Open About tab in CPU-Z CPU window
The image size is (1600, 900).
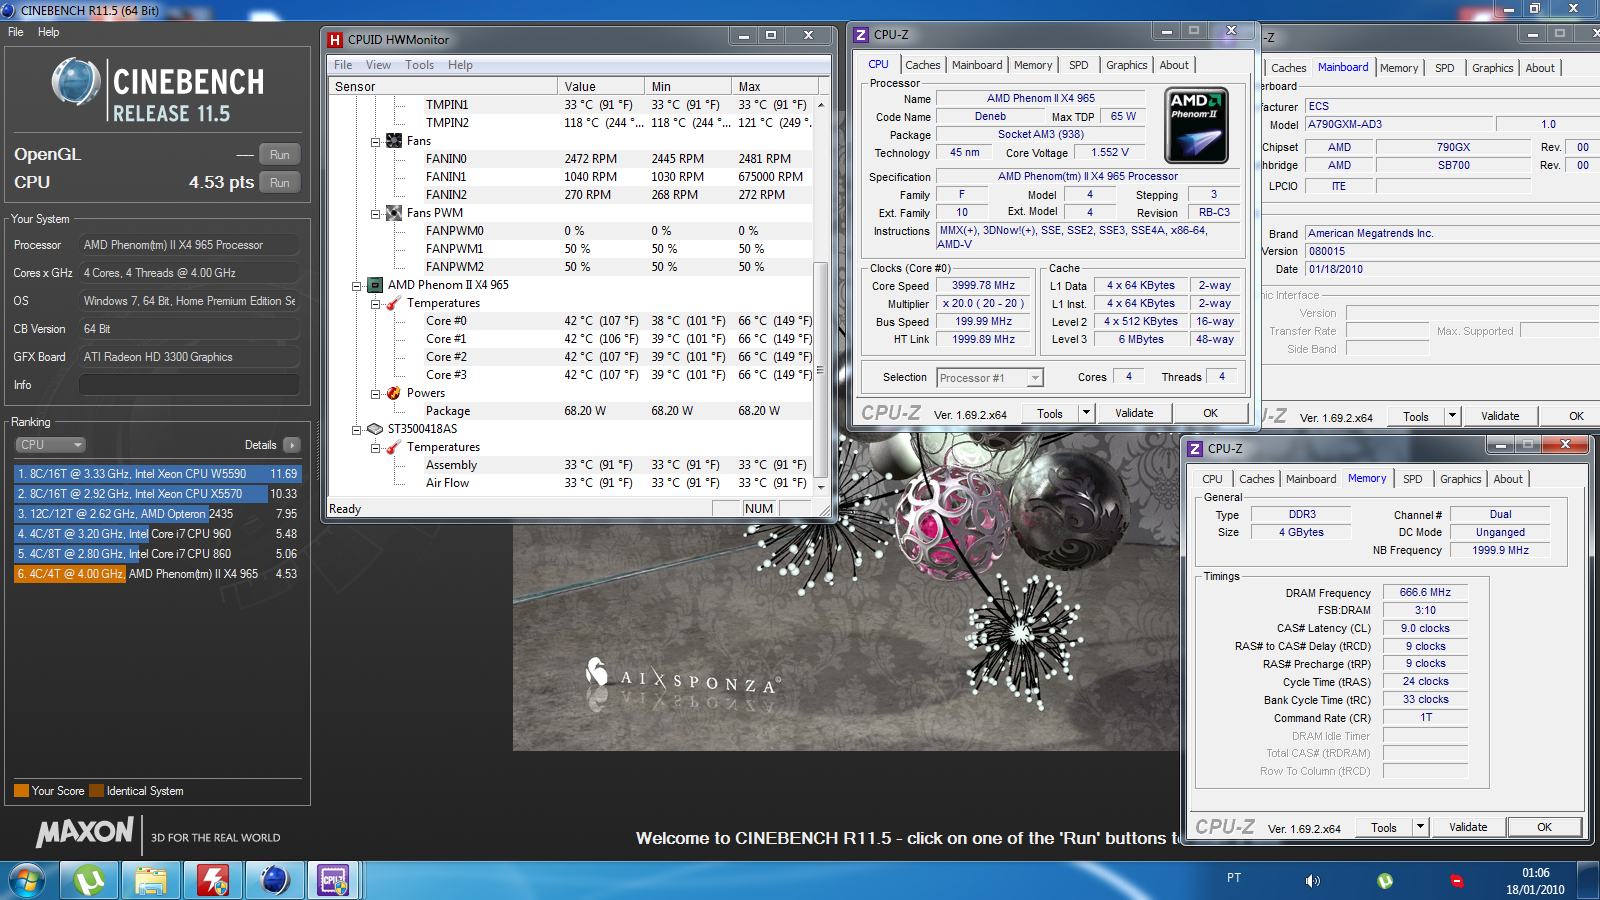click(x=1174, y=65)
